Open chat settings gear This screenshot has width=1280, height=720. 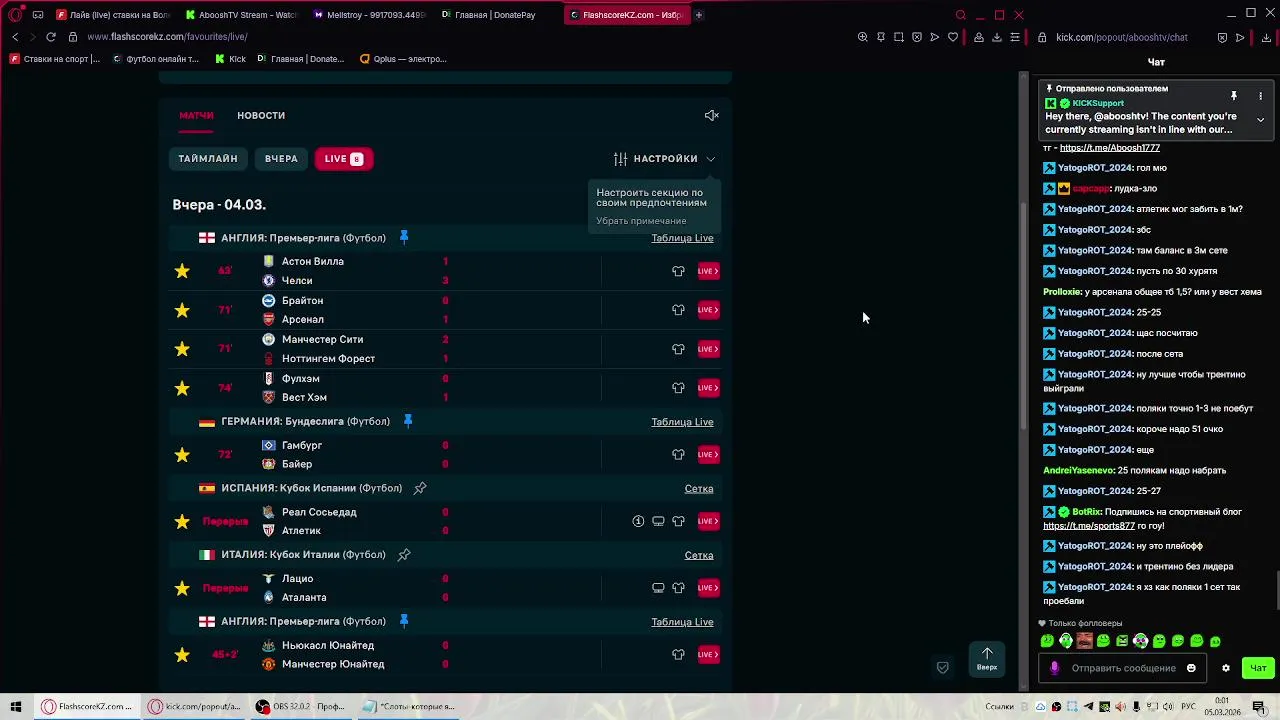point(1226,668)
